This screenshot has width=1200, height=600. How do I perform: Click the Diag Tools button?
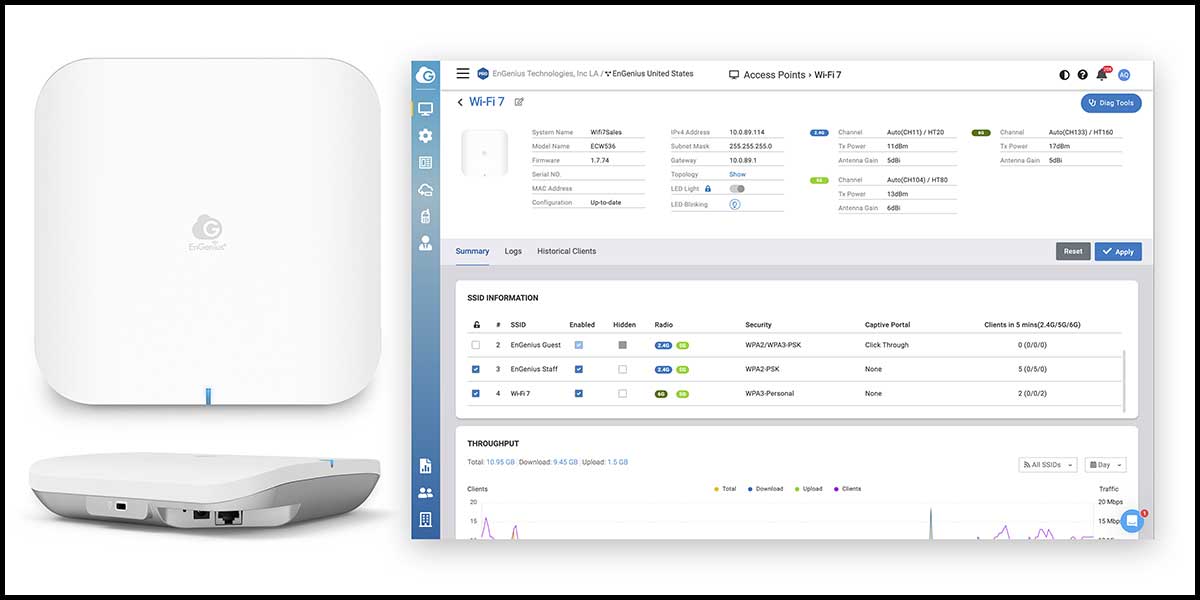coord(1111,103)
